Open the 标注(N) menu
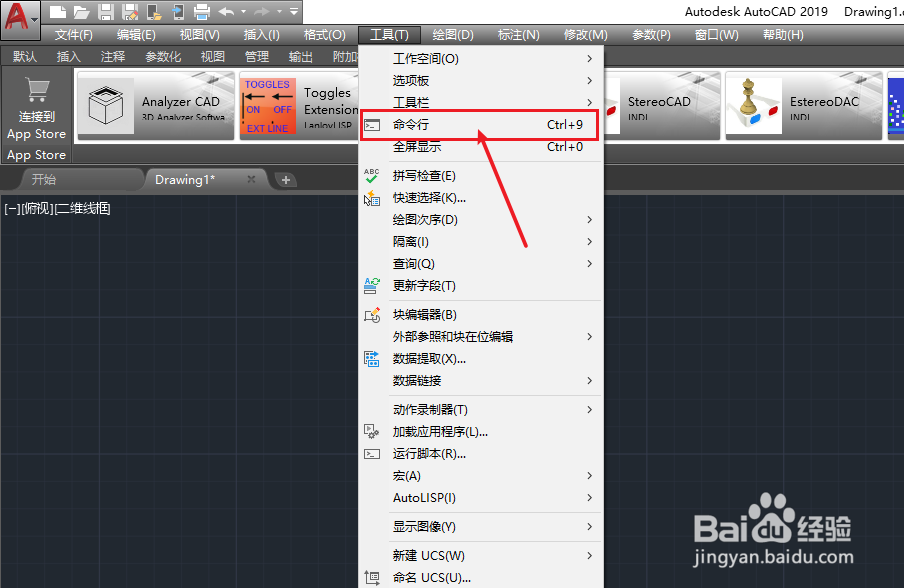 click(x=519, y=35)
